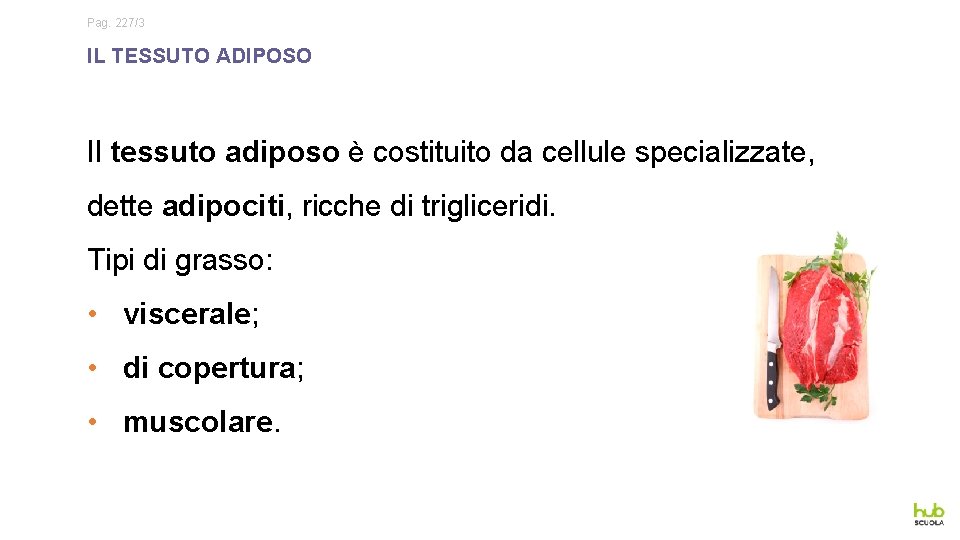Image resolution: width=960 pixels, height=540 pixels.
Task: Select the muscolare list item
Action: point(201,422)
